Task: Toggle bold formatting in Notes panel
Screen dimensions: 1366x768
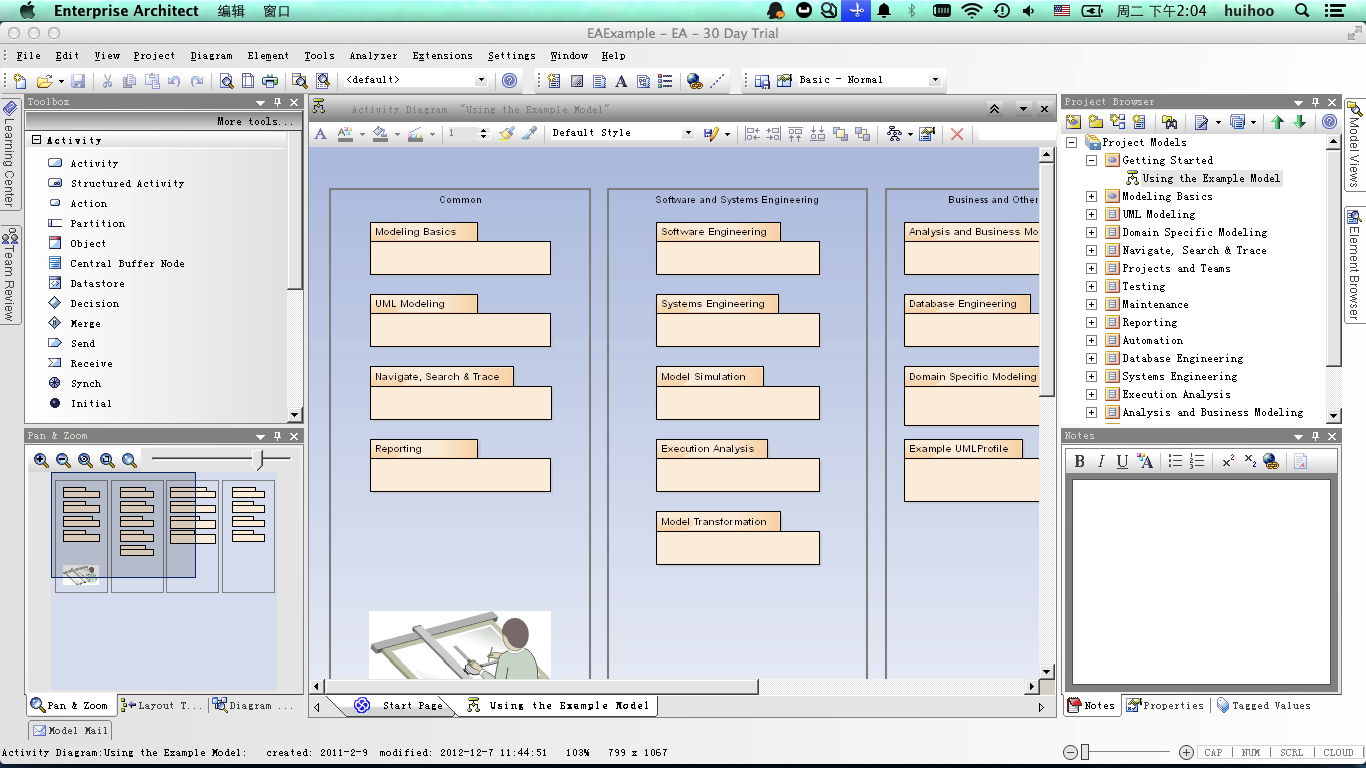Action: (1079, 461)
